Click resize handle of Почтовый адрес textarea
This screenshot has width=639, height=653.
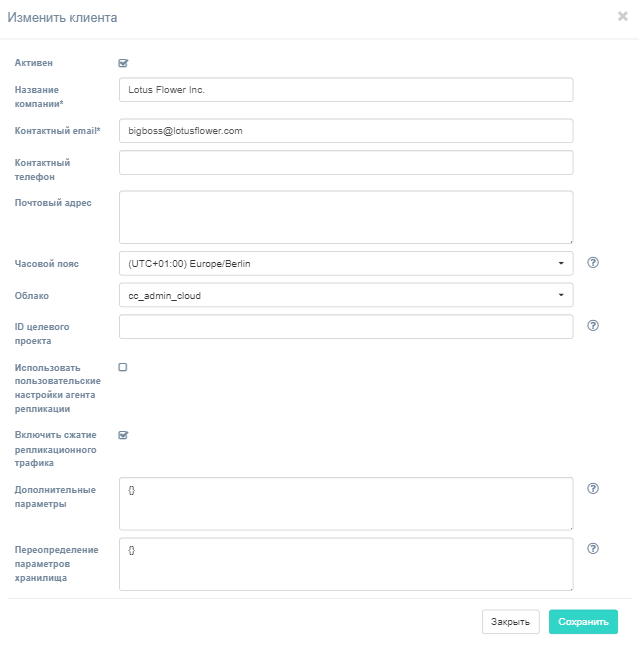(569, 239)
